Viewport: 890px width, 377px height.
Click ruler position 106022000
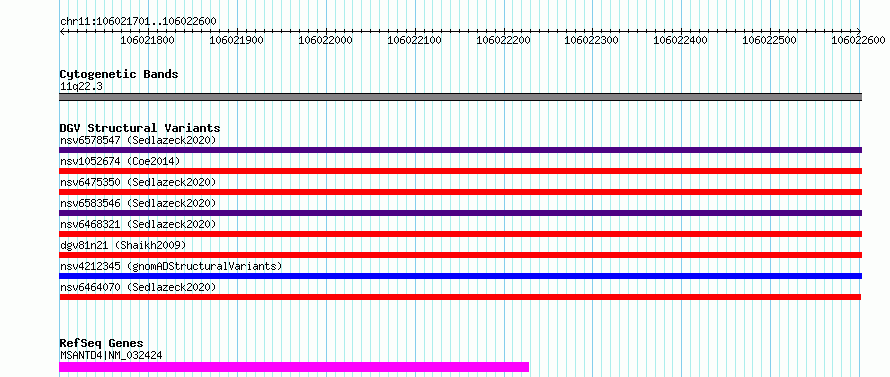point(326,40)
